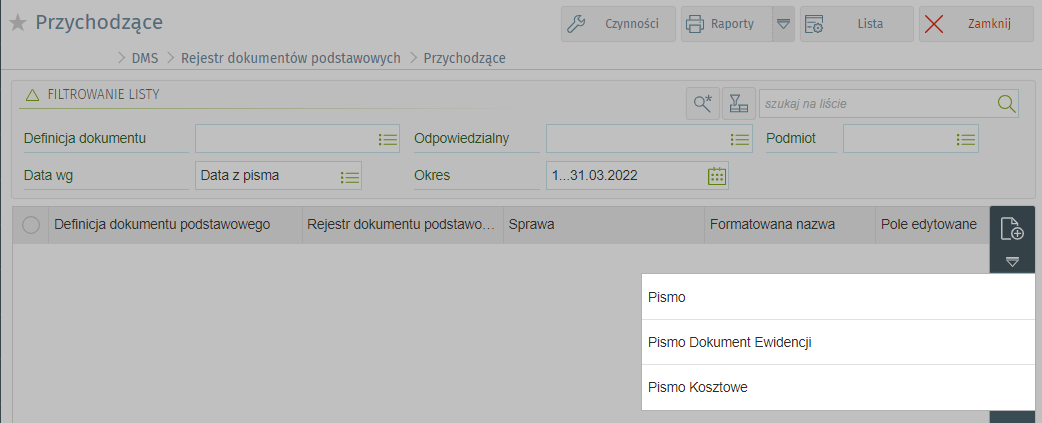Click the Lista button
1042x423 pixels.
point(857,24)
